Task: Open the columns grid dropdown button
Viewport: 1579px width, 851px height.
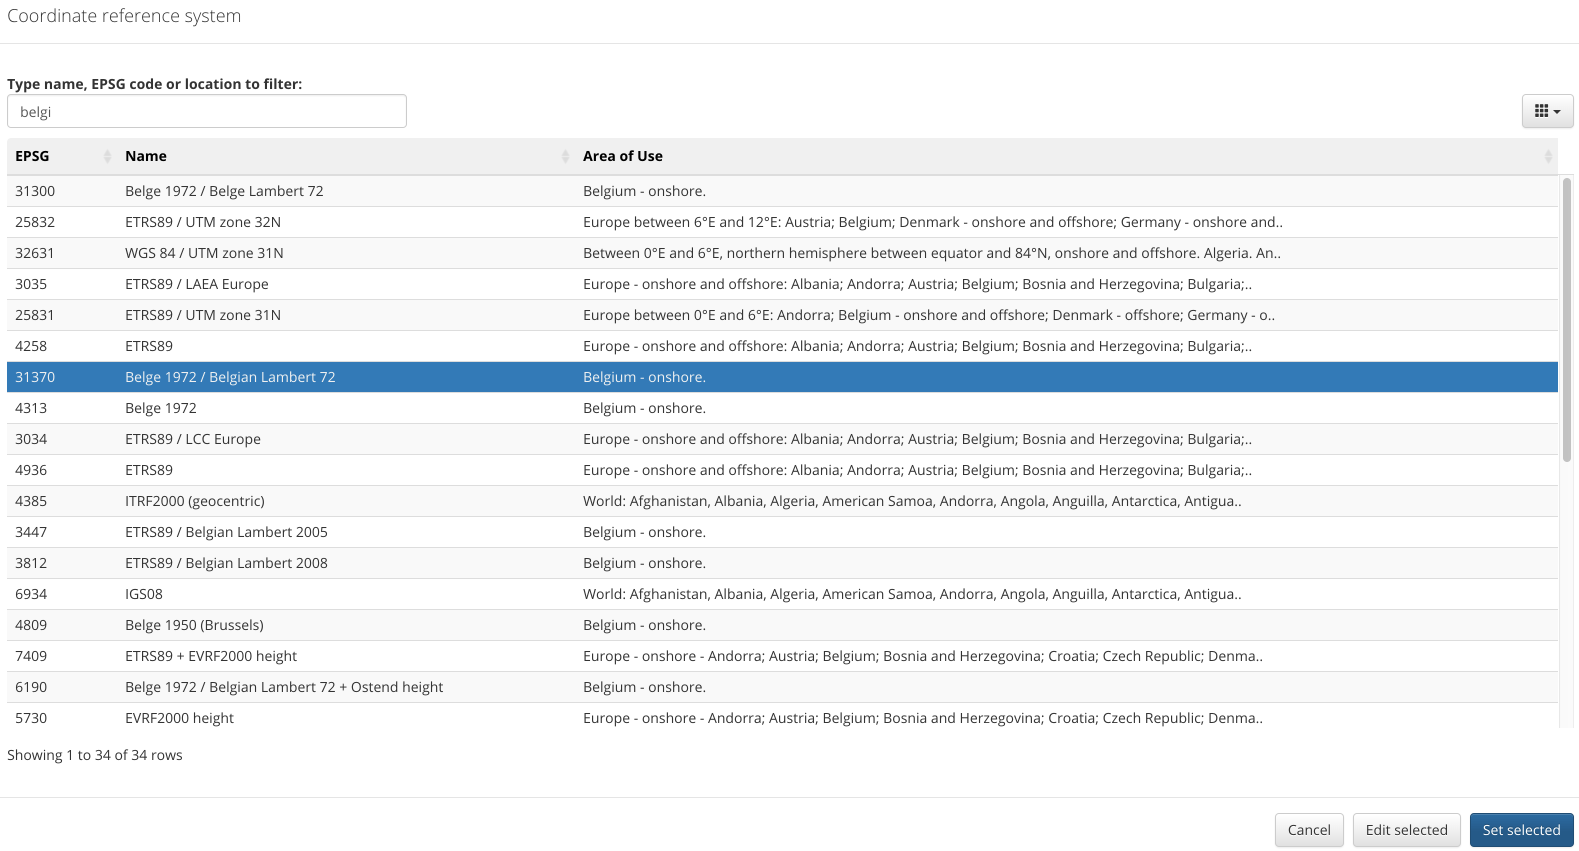Action: (1547, 111)
